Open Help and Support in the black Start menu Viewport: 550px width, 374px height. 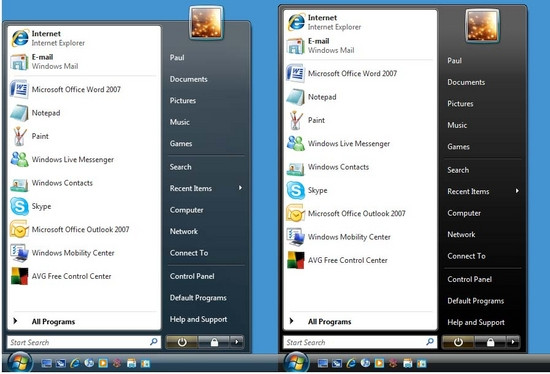point(483,322)
